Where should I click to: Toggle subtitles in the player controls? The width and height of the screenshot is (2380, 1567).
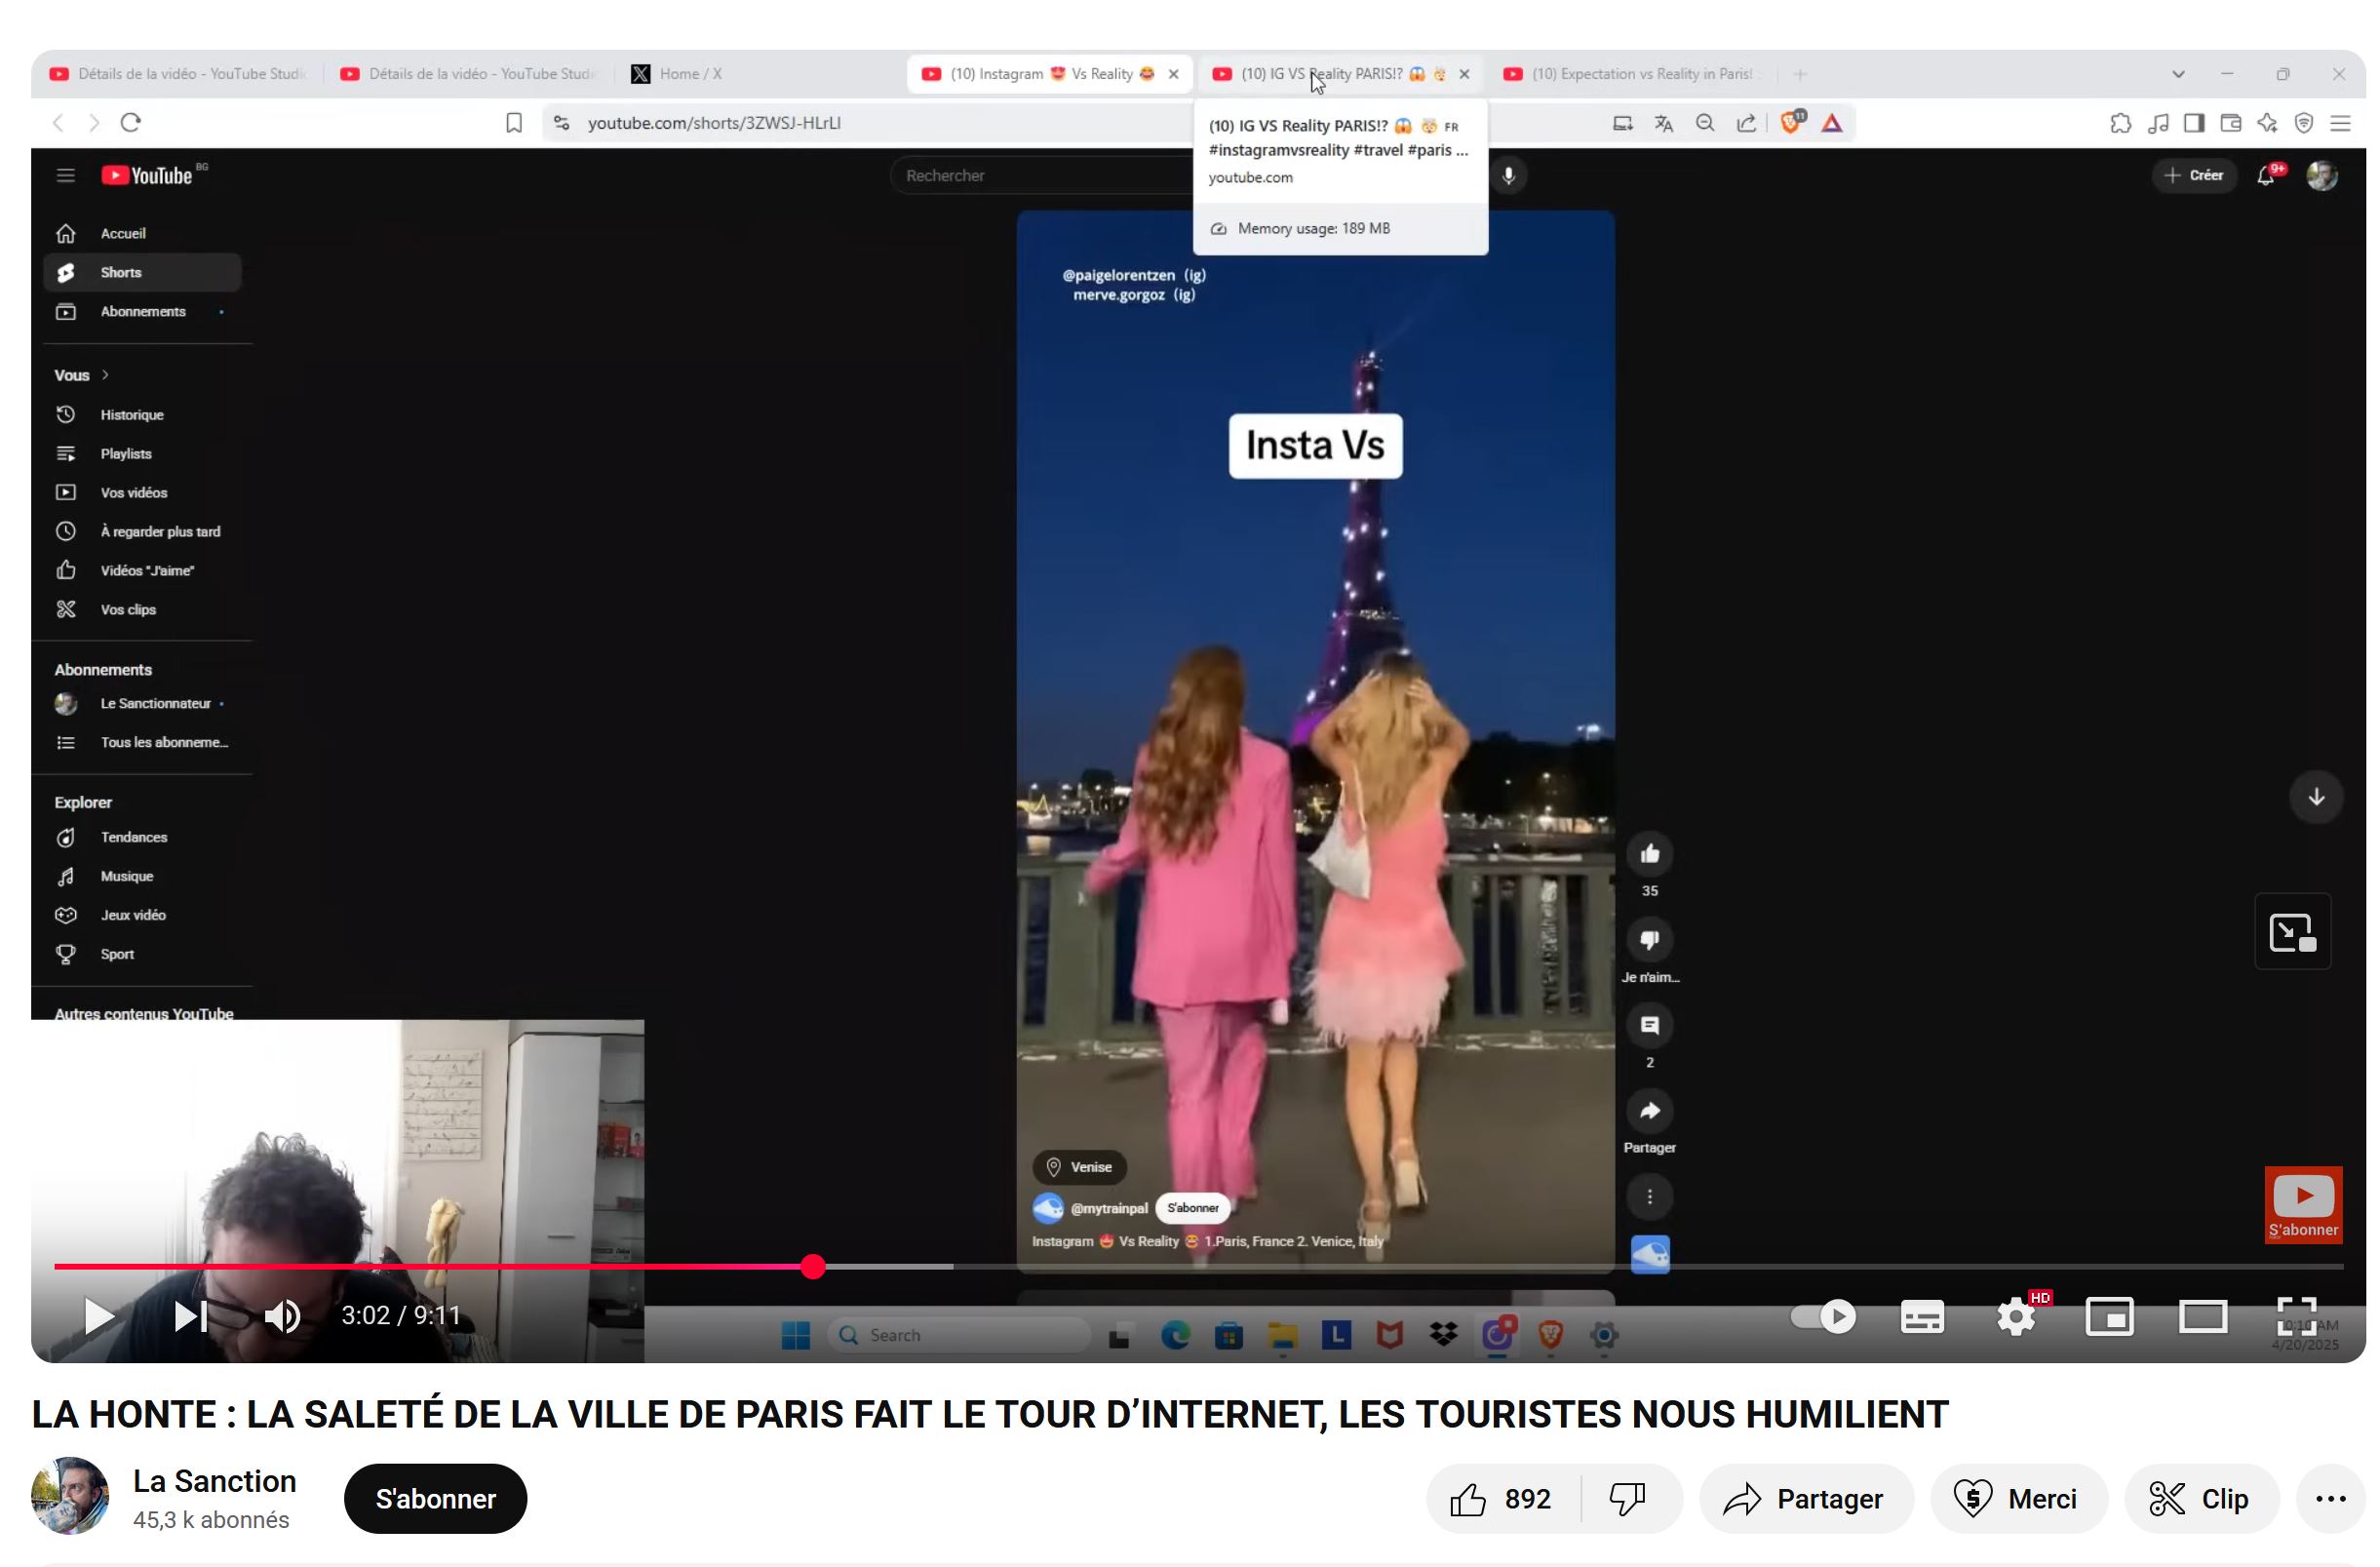(1922, 1317)
